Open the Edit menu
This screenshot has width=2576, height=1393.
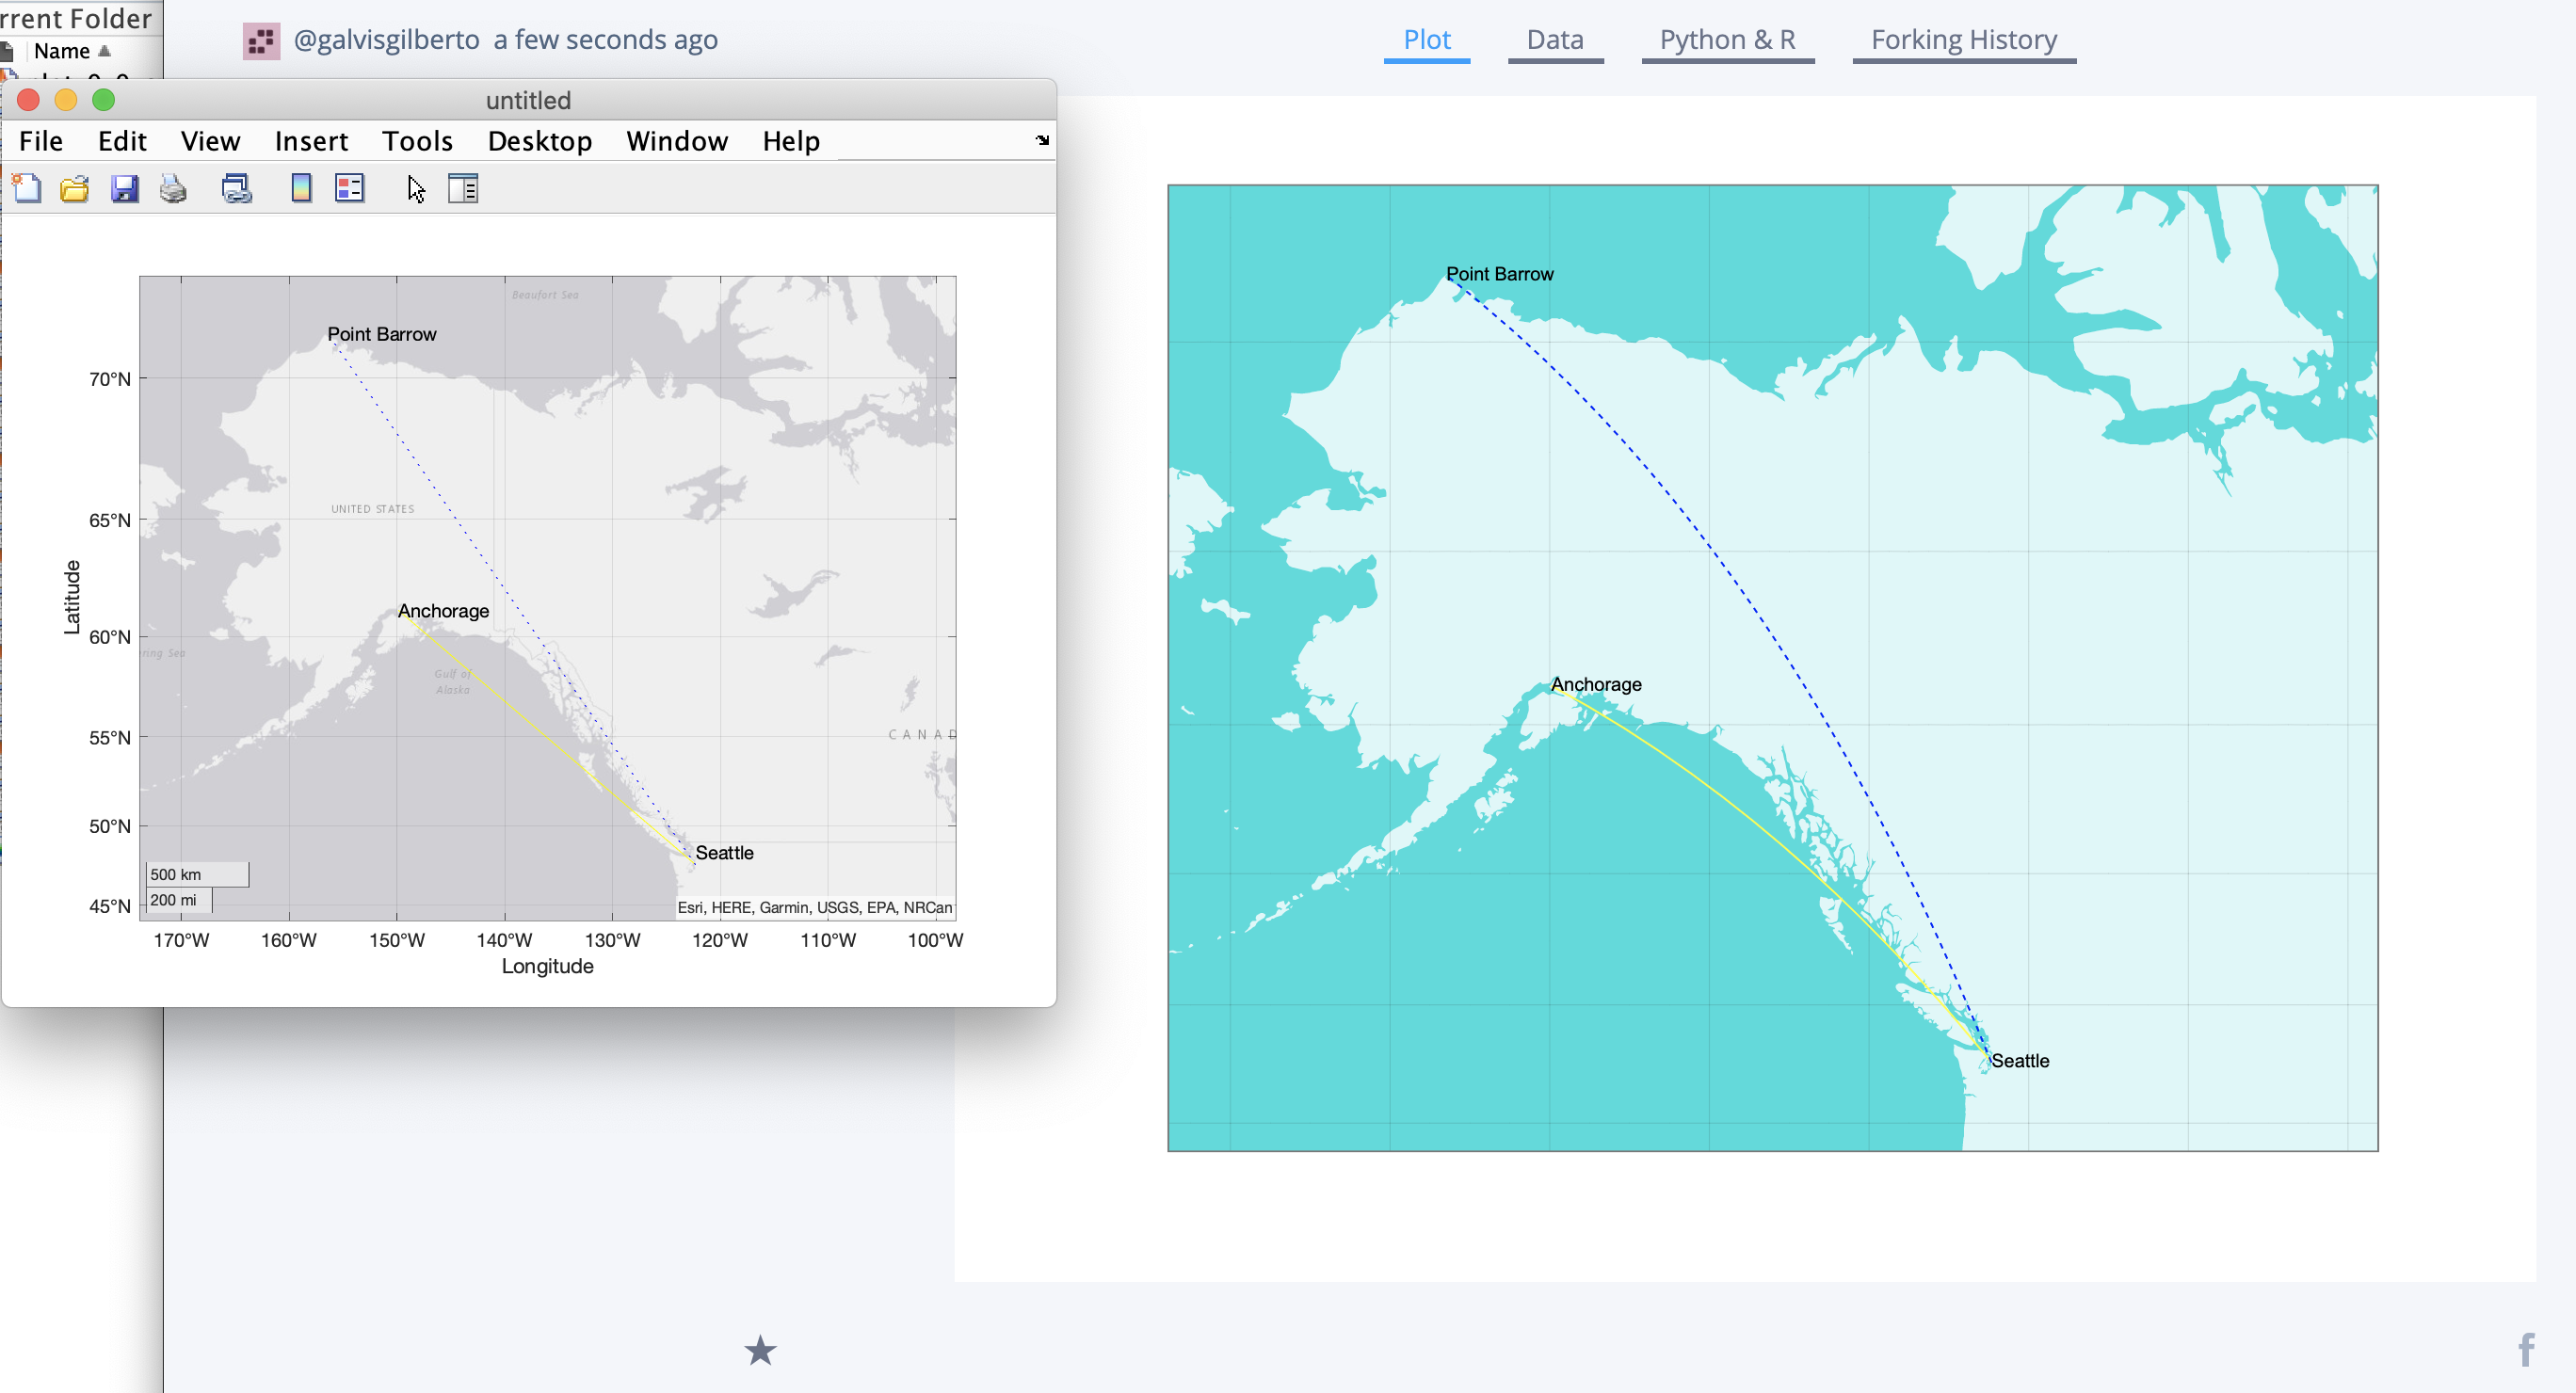122,141
